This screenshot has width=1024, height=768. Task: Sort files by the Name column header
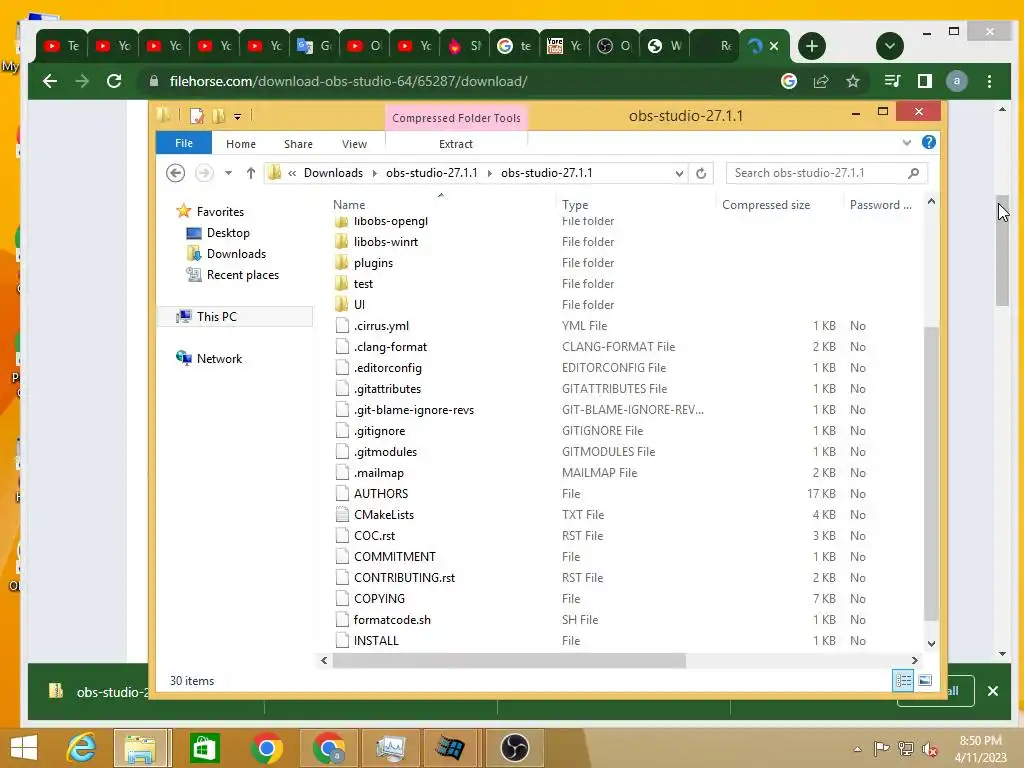click(440, 204)
